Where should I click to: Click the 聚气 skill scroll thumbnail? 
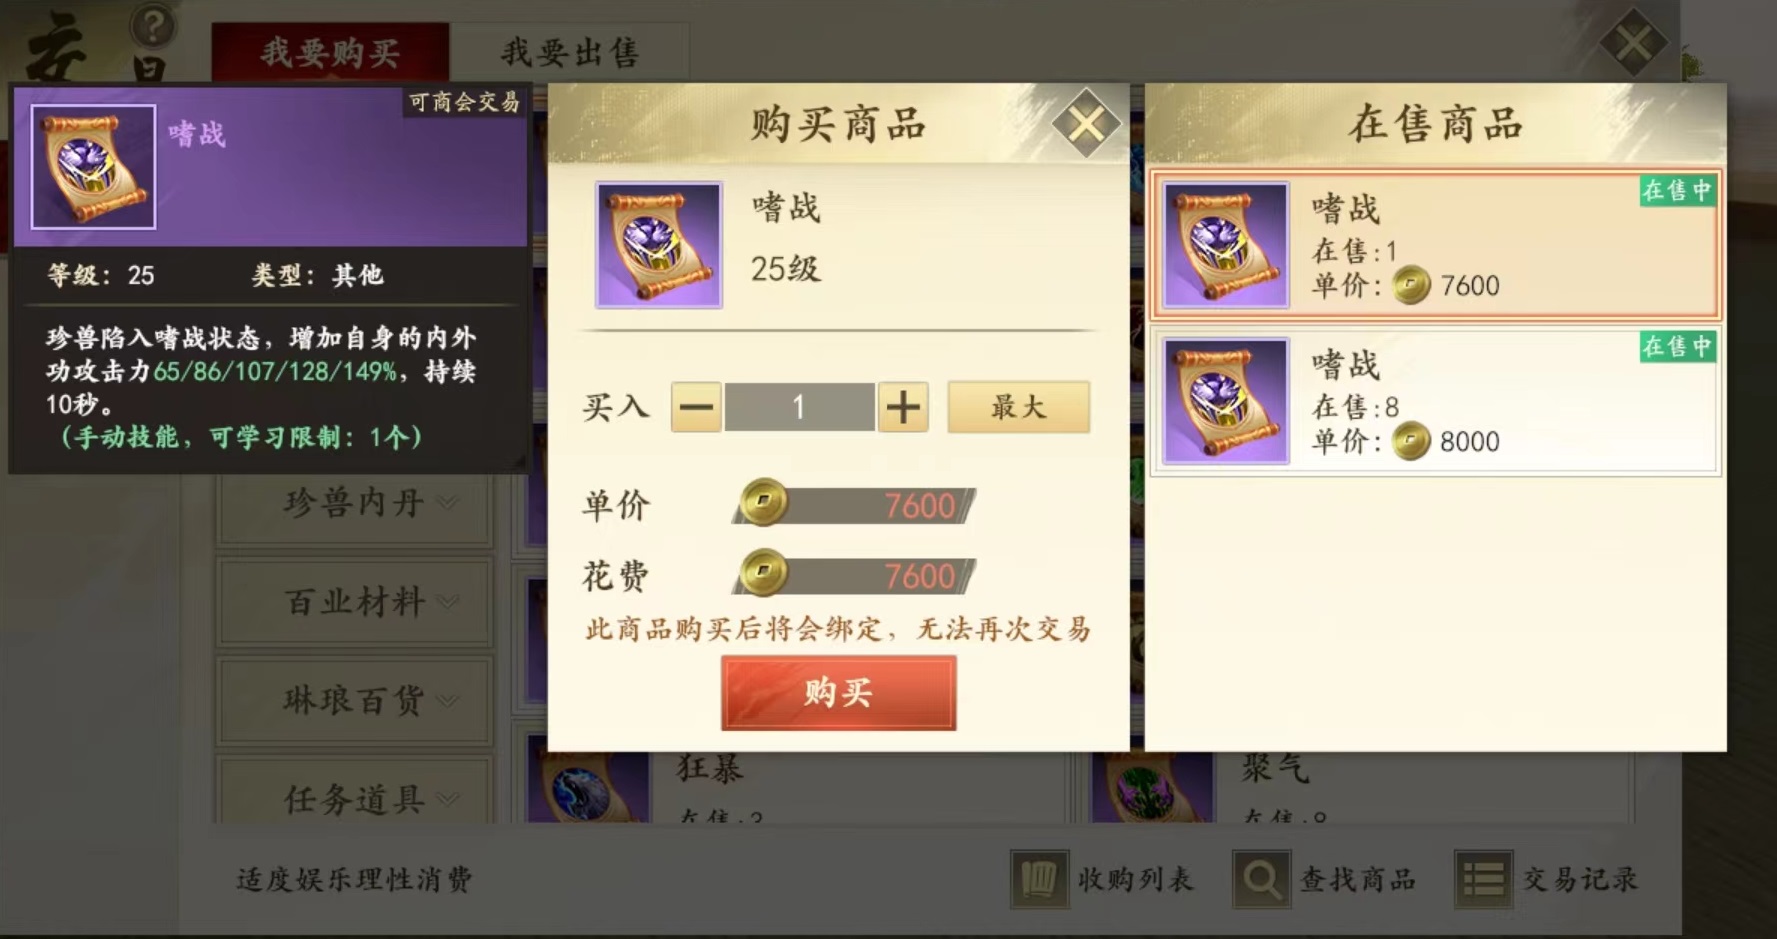pyautogui.click(x=1152, y=789)
